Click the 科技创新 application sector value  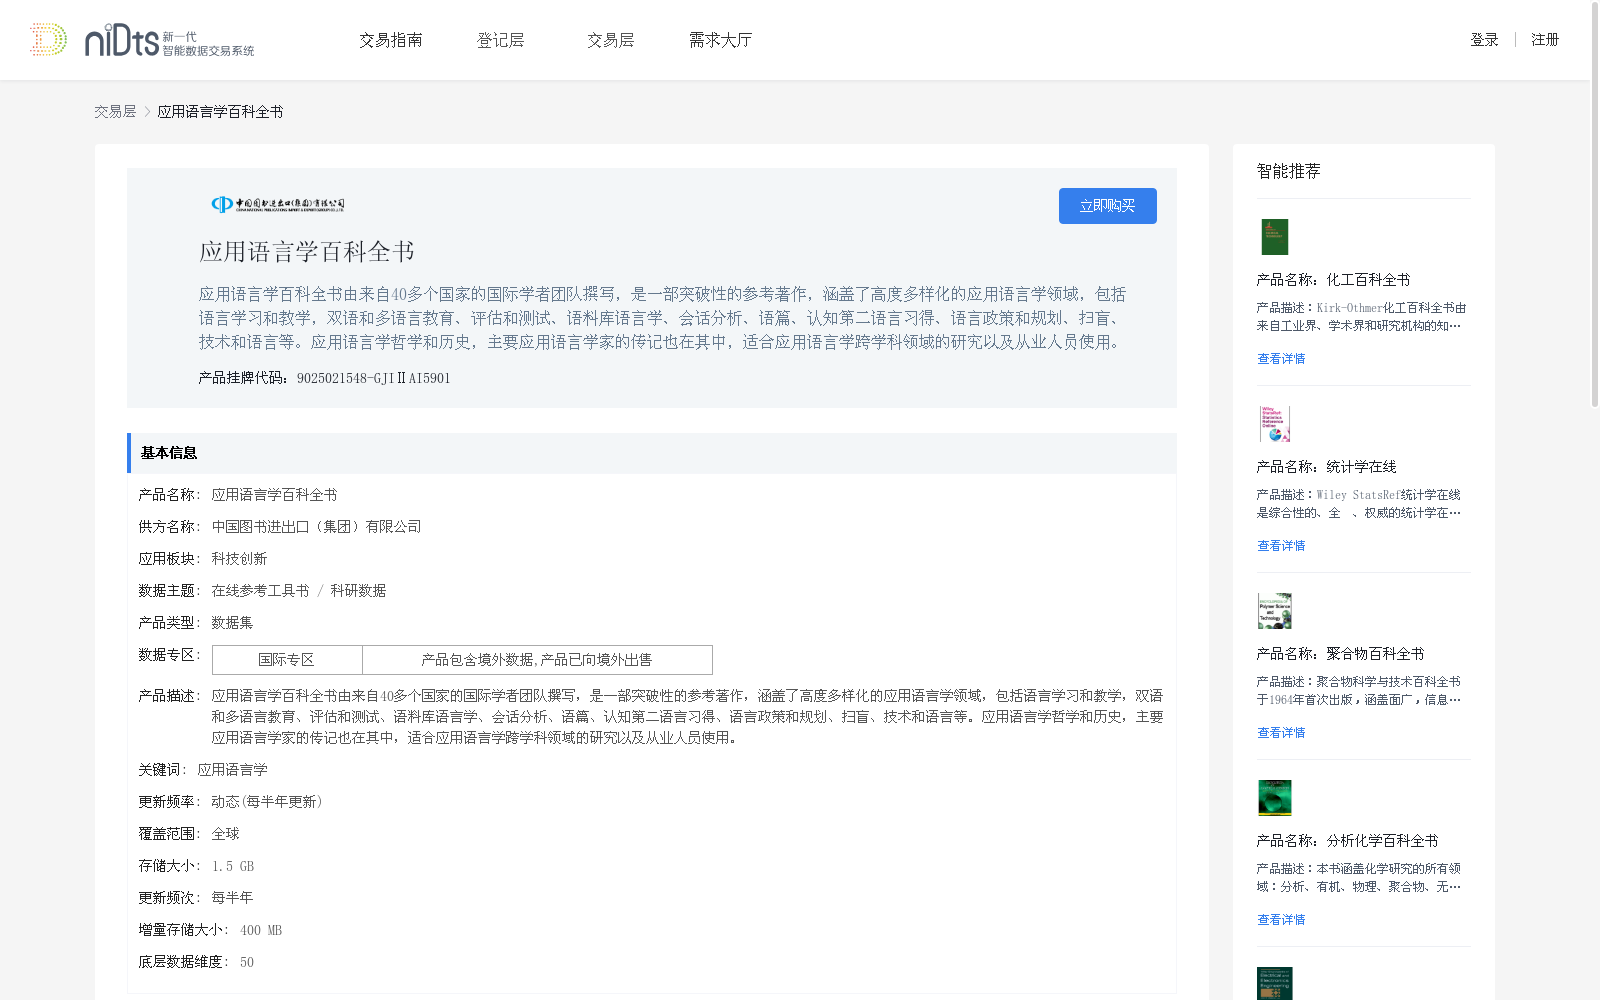point(239,559)
